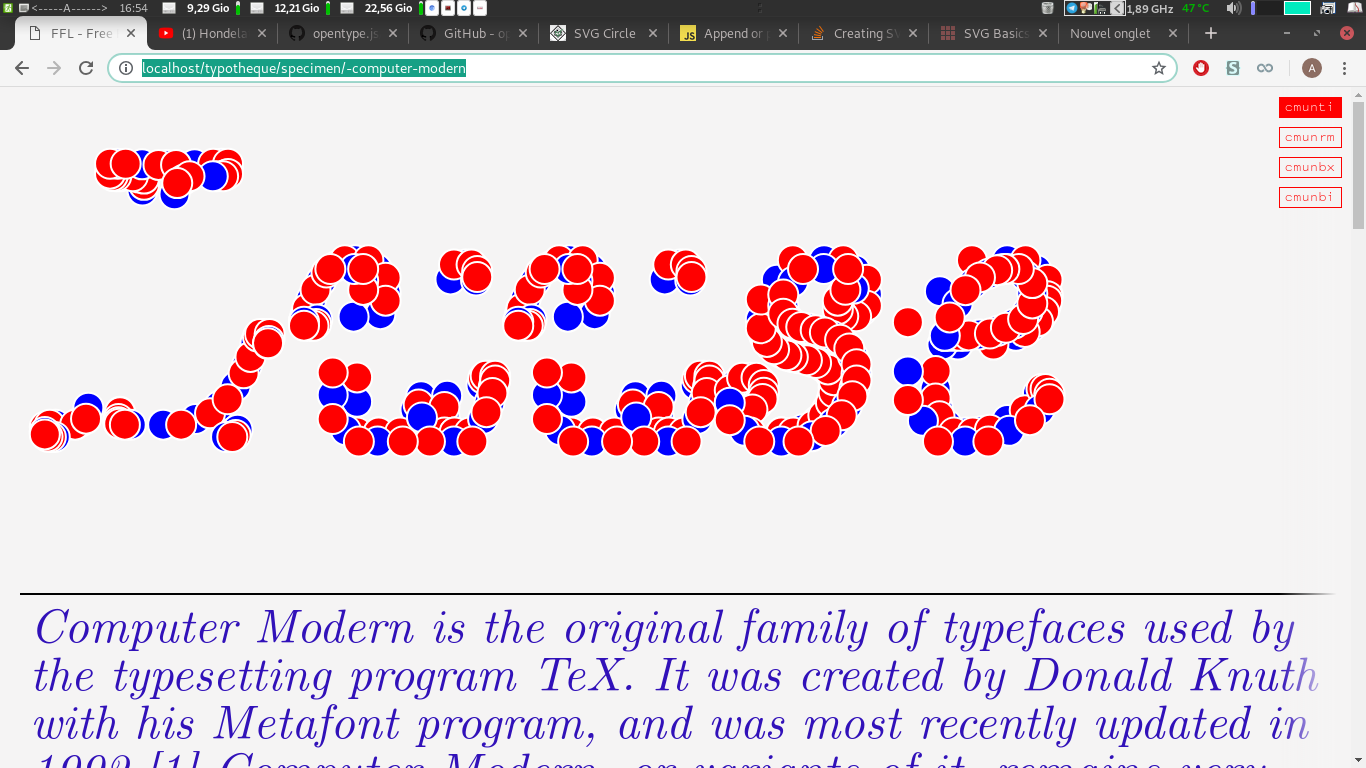The image size is (1366, 768).
Task: Adjust volume using the speaker icon
Action: tap(1233, 8)
